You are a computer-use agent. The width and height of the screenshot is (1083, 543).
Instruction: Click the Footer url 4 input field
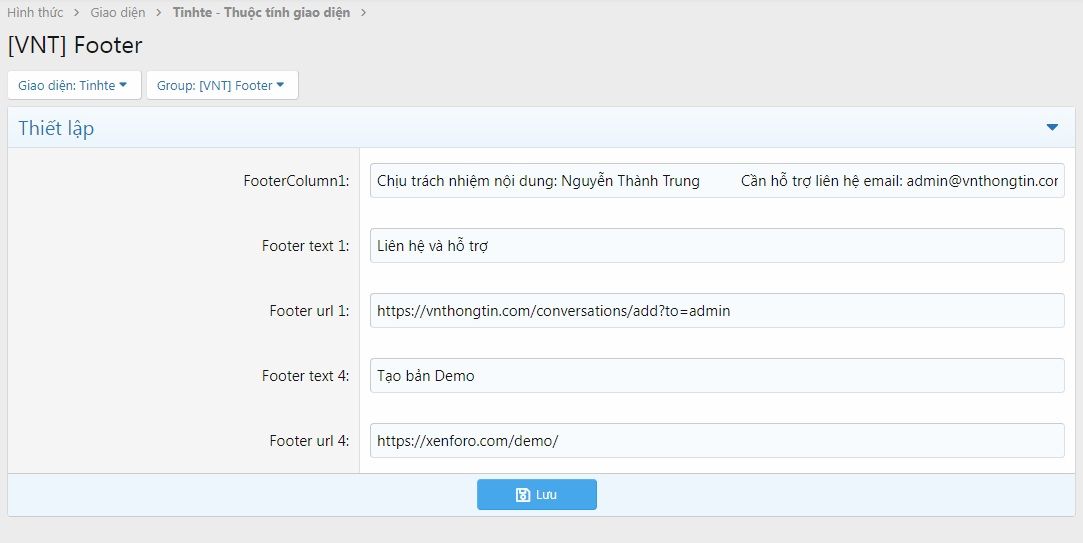tap(716, 441)
